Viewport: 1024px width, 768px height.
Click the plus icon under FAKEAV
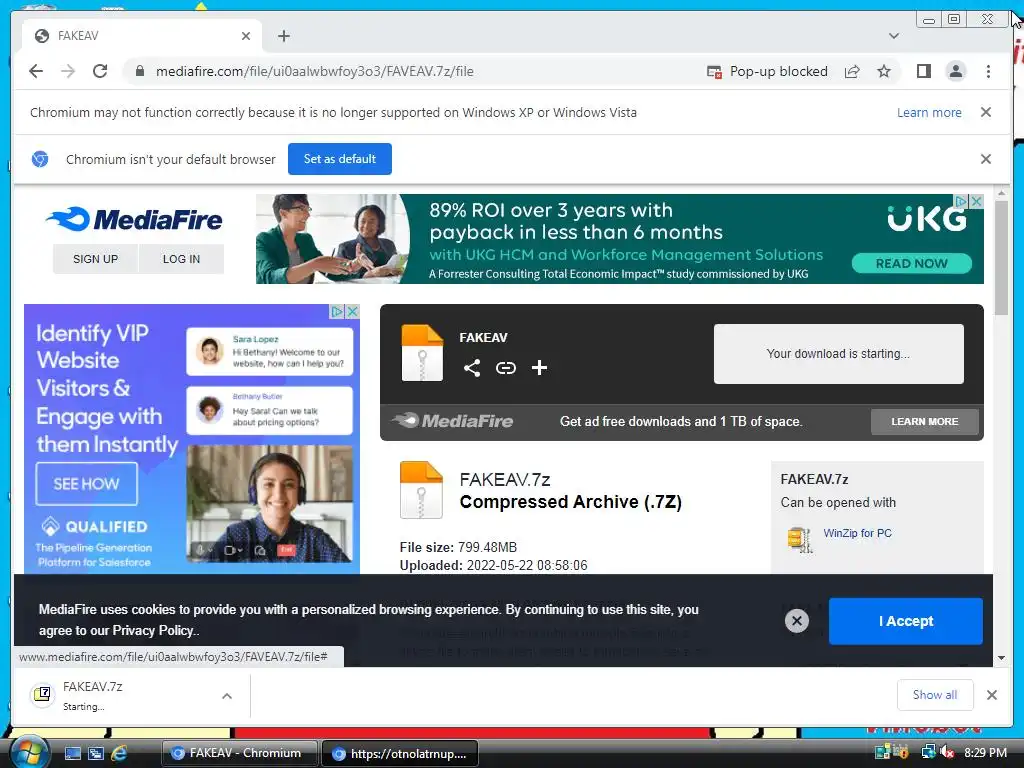[539, 368]
